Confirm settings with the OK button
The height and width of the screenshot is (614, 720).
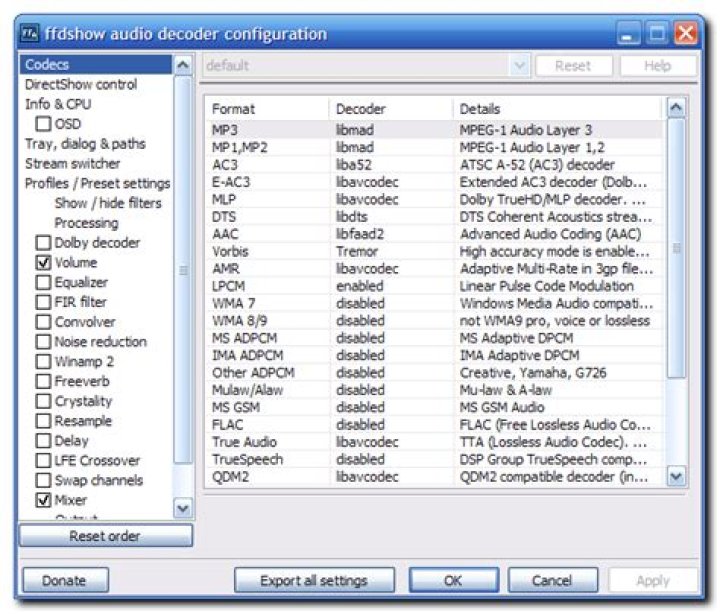click(453, 580)
